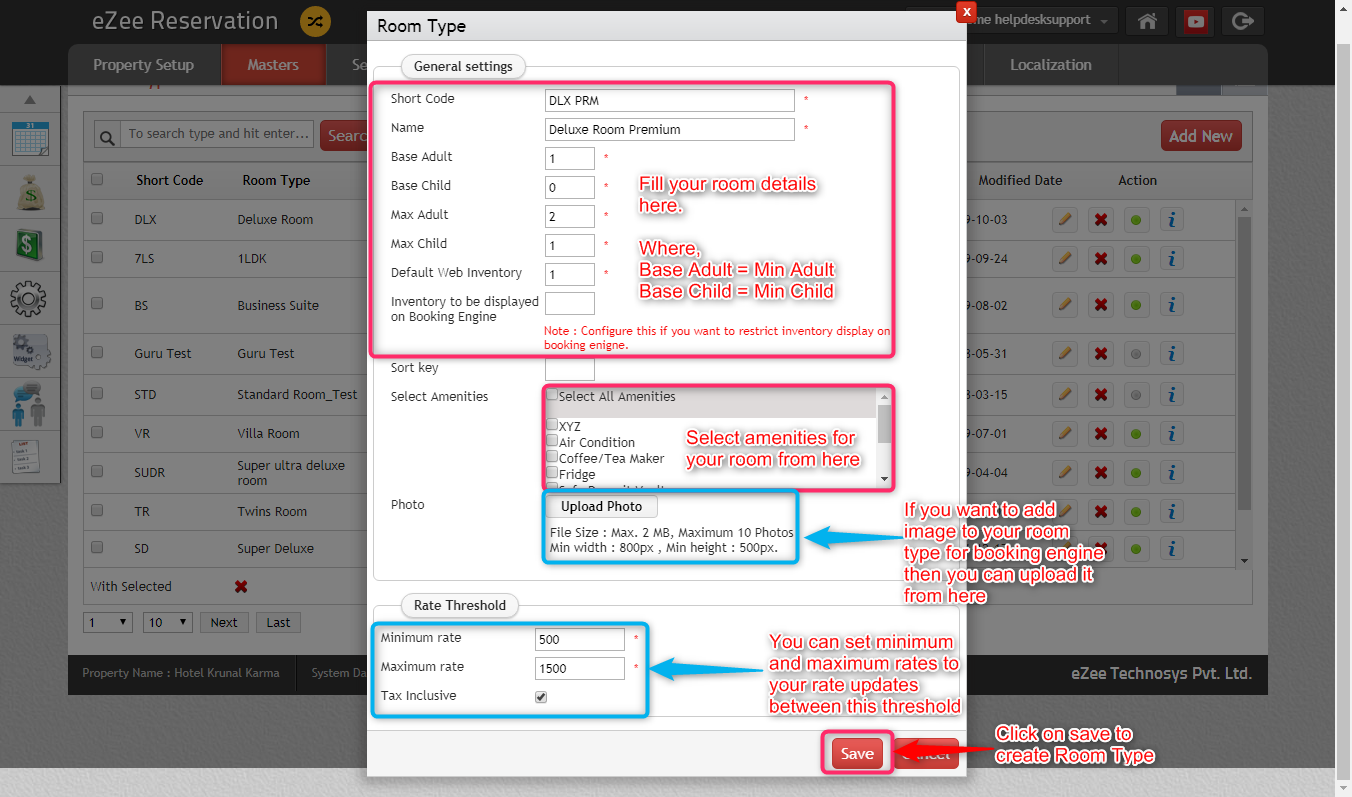Screen dimensions: 1352x797
Task: Select the green dollar icon in sidebar
Action: pyautogui.click(x=30, y=245)
